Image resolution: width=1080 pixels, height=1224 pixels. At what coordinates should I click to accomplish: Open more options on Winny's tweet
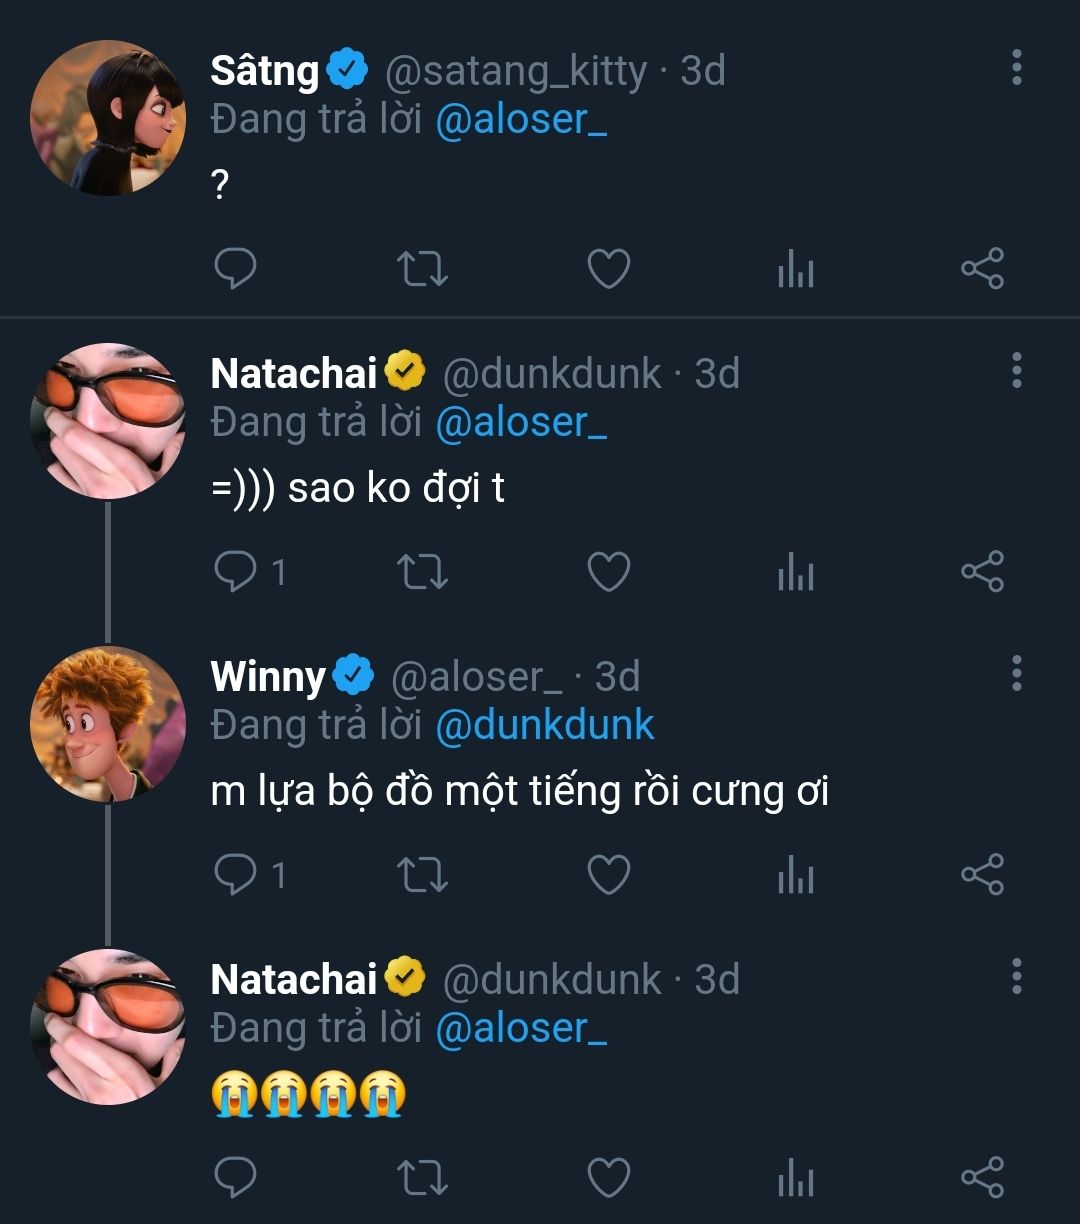(1016, 674)
